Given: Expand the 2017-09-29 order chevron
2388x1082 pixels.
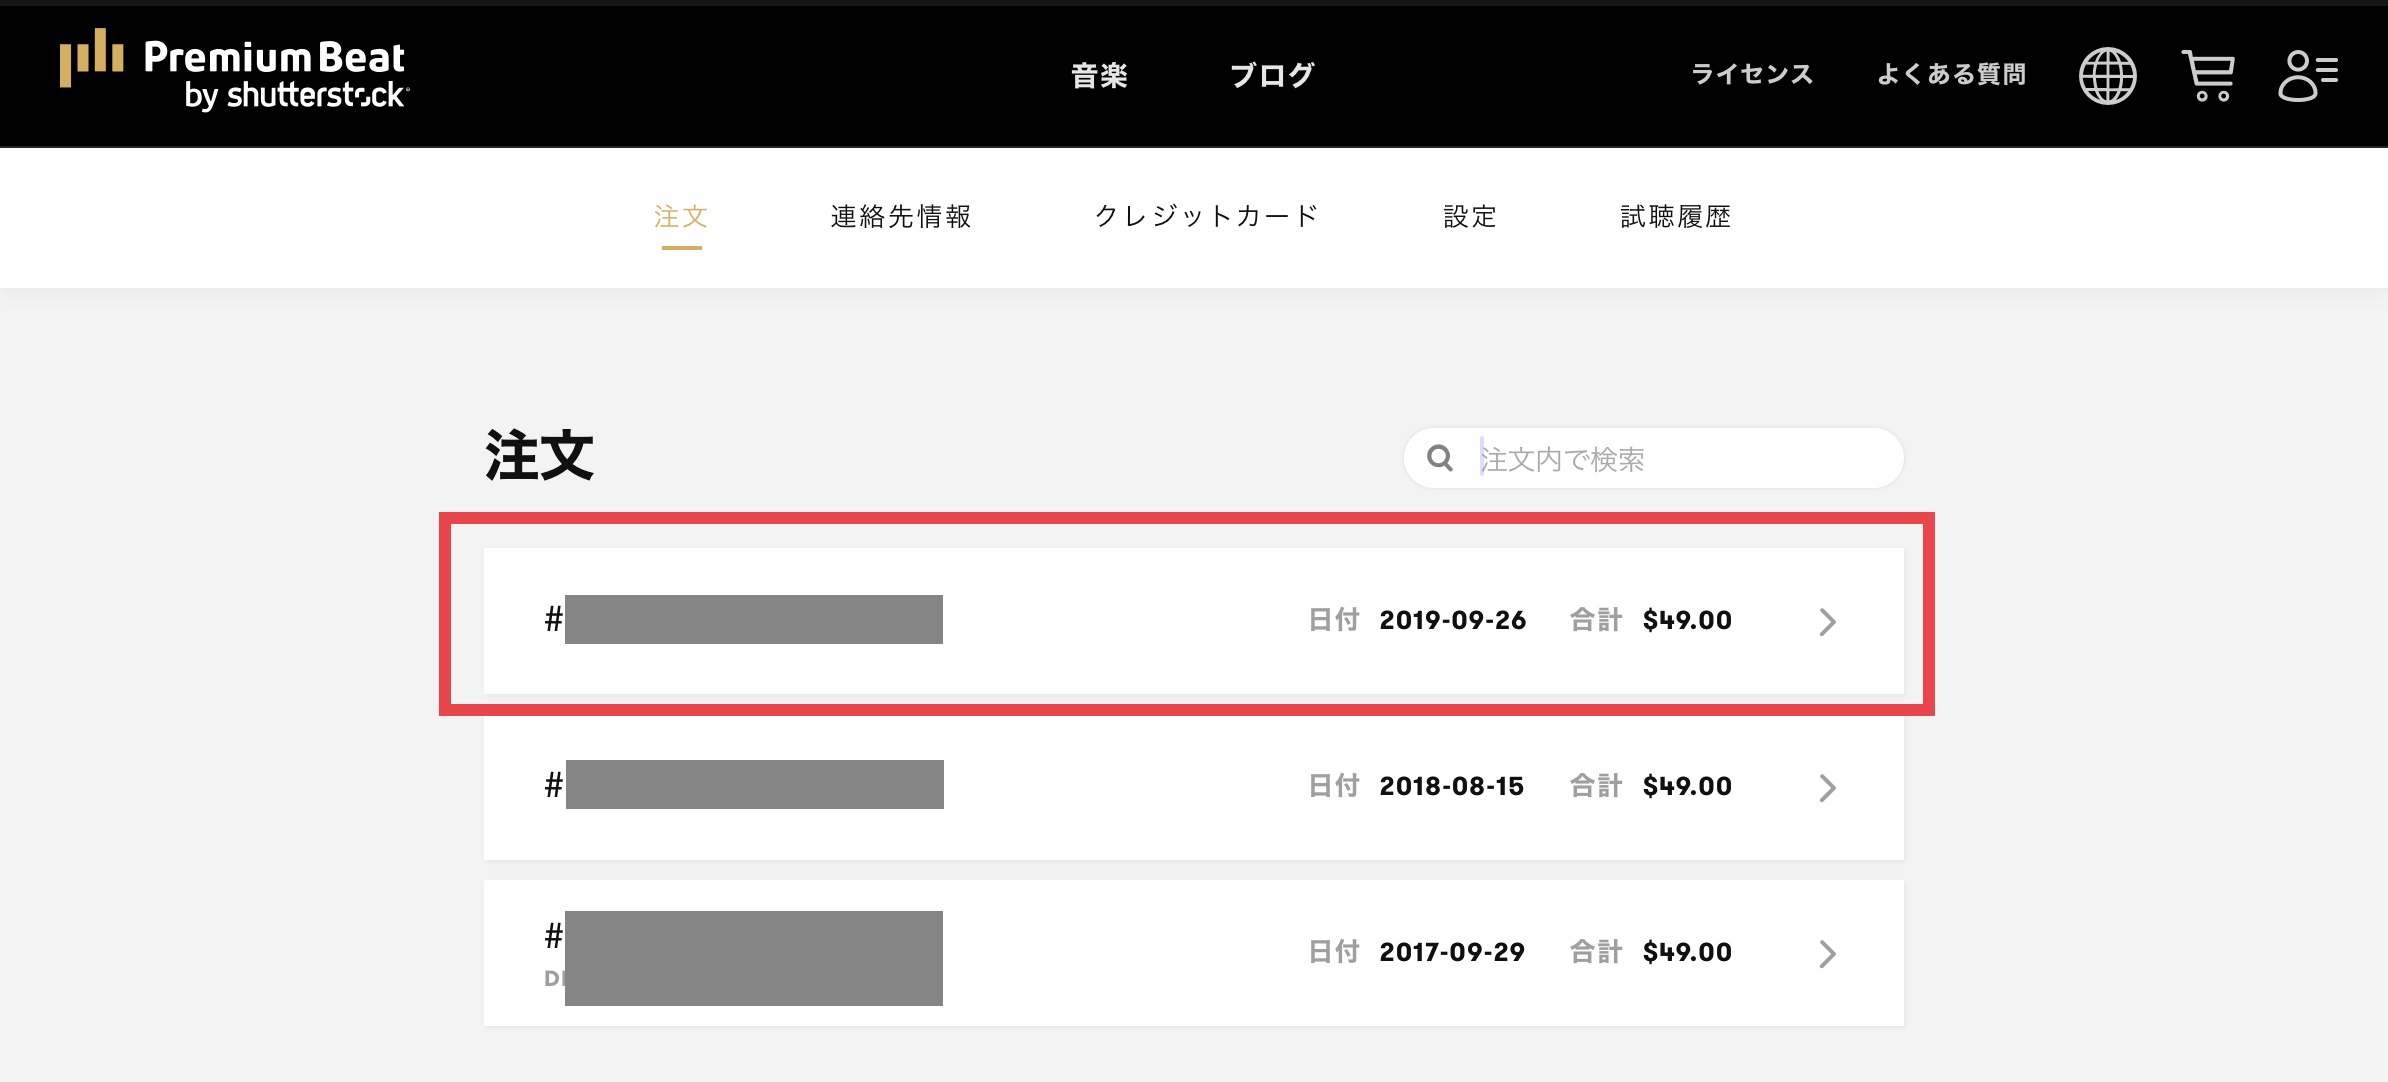Looking at the screenshot, I should [x=1827, y=954].
